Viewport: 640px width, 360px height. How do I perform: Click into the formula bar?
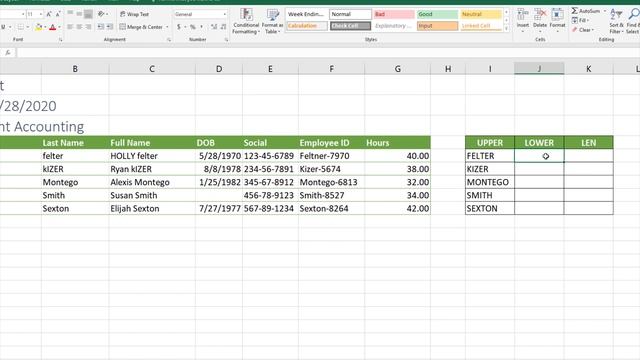[328, 53]
